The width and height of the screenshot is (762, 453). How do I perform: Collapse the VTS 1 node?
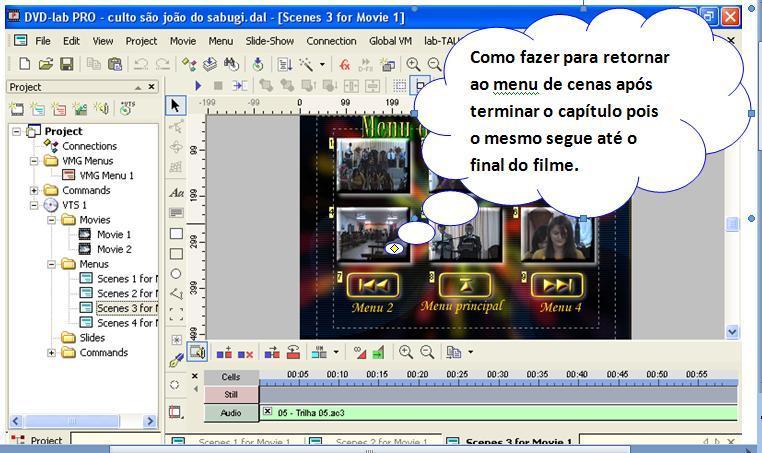[x=34, y=205]
